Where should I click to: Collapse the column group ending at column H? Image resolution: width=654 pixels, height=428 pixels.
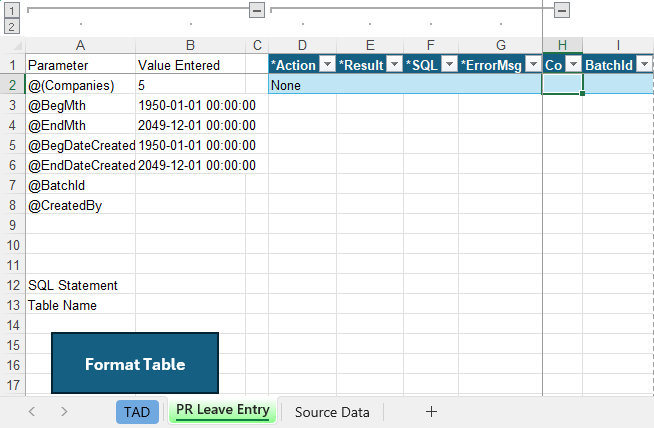[x=562, y=10]
